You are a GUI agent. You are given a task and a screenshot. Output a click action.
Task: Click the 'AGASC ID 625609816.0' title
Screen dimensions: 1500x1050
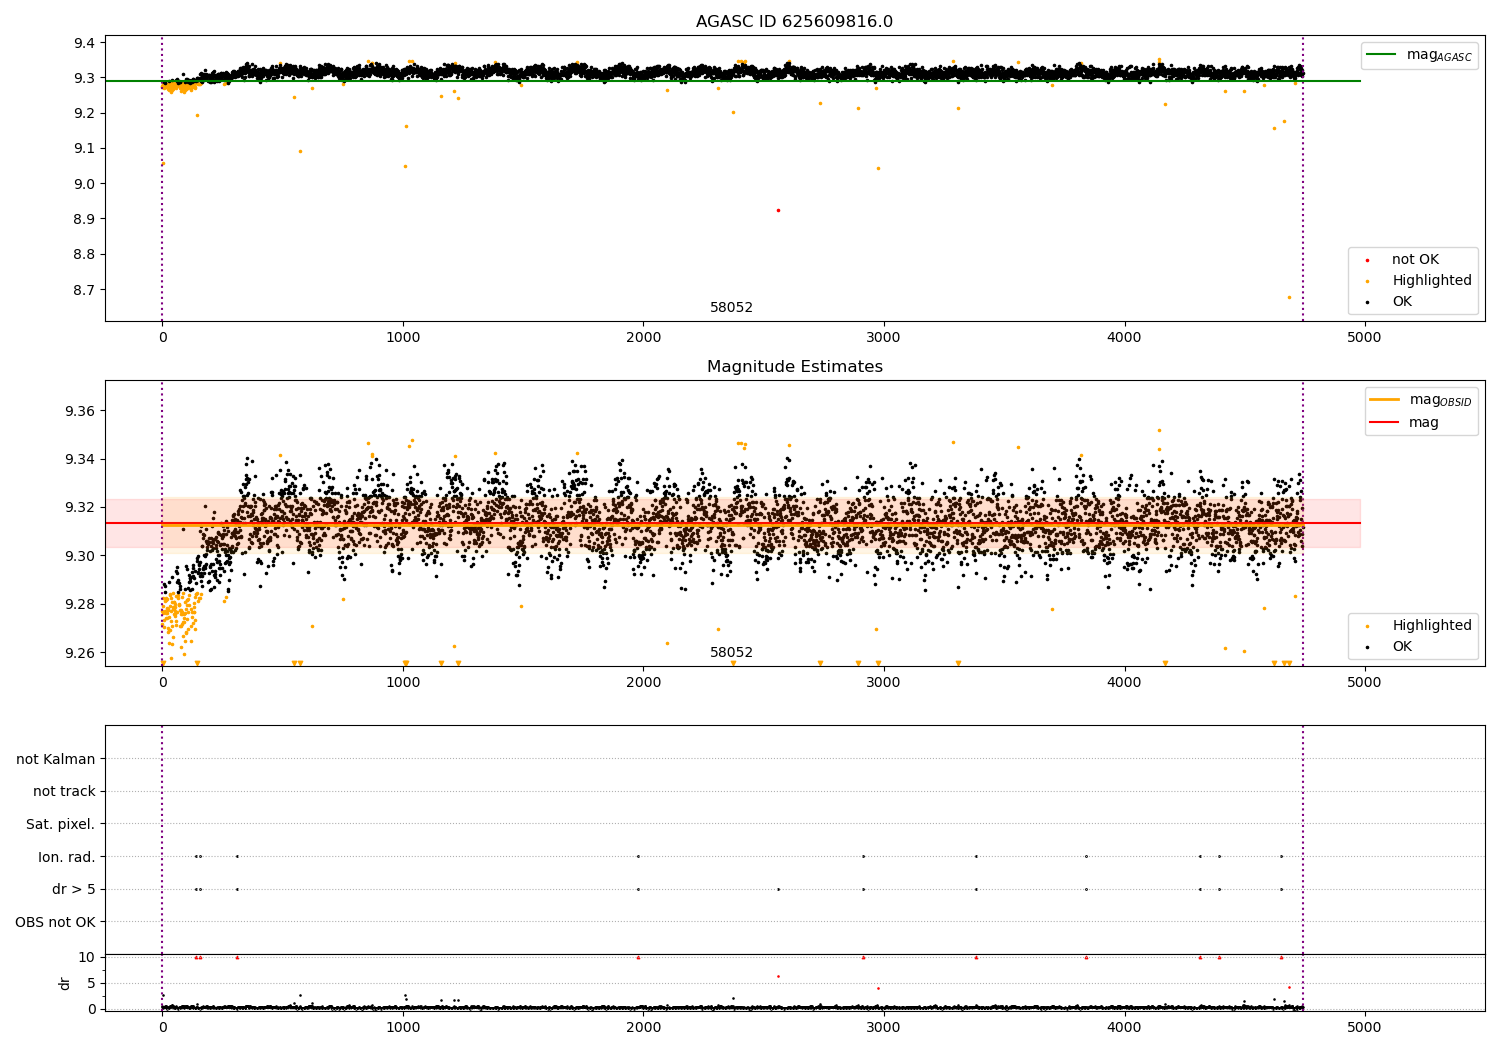pyautogui.click(x=794, y=22)
